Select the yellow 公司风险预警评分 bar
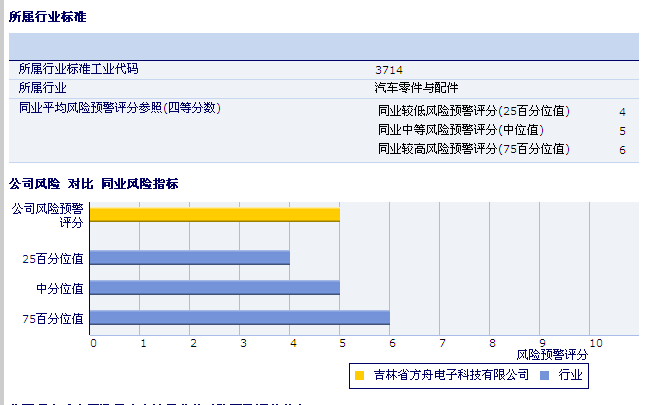Screen dimensions: 656x405 click(214, 214)
